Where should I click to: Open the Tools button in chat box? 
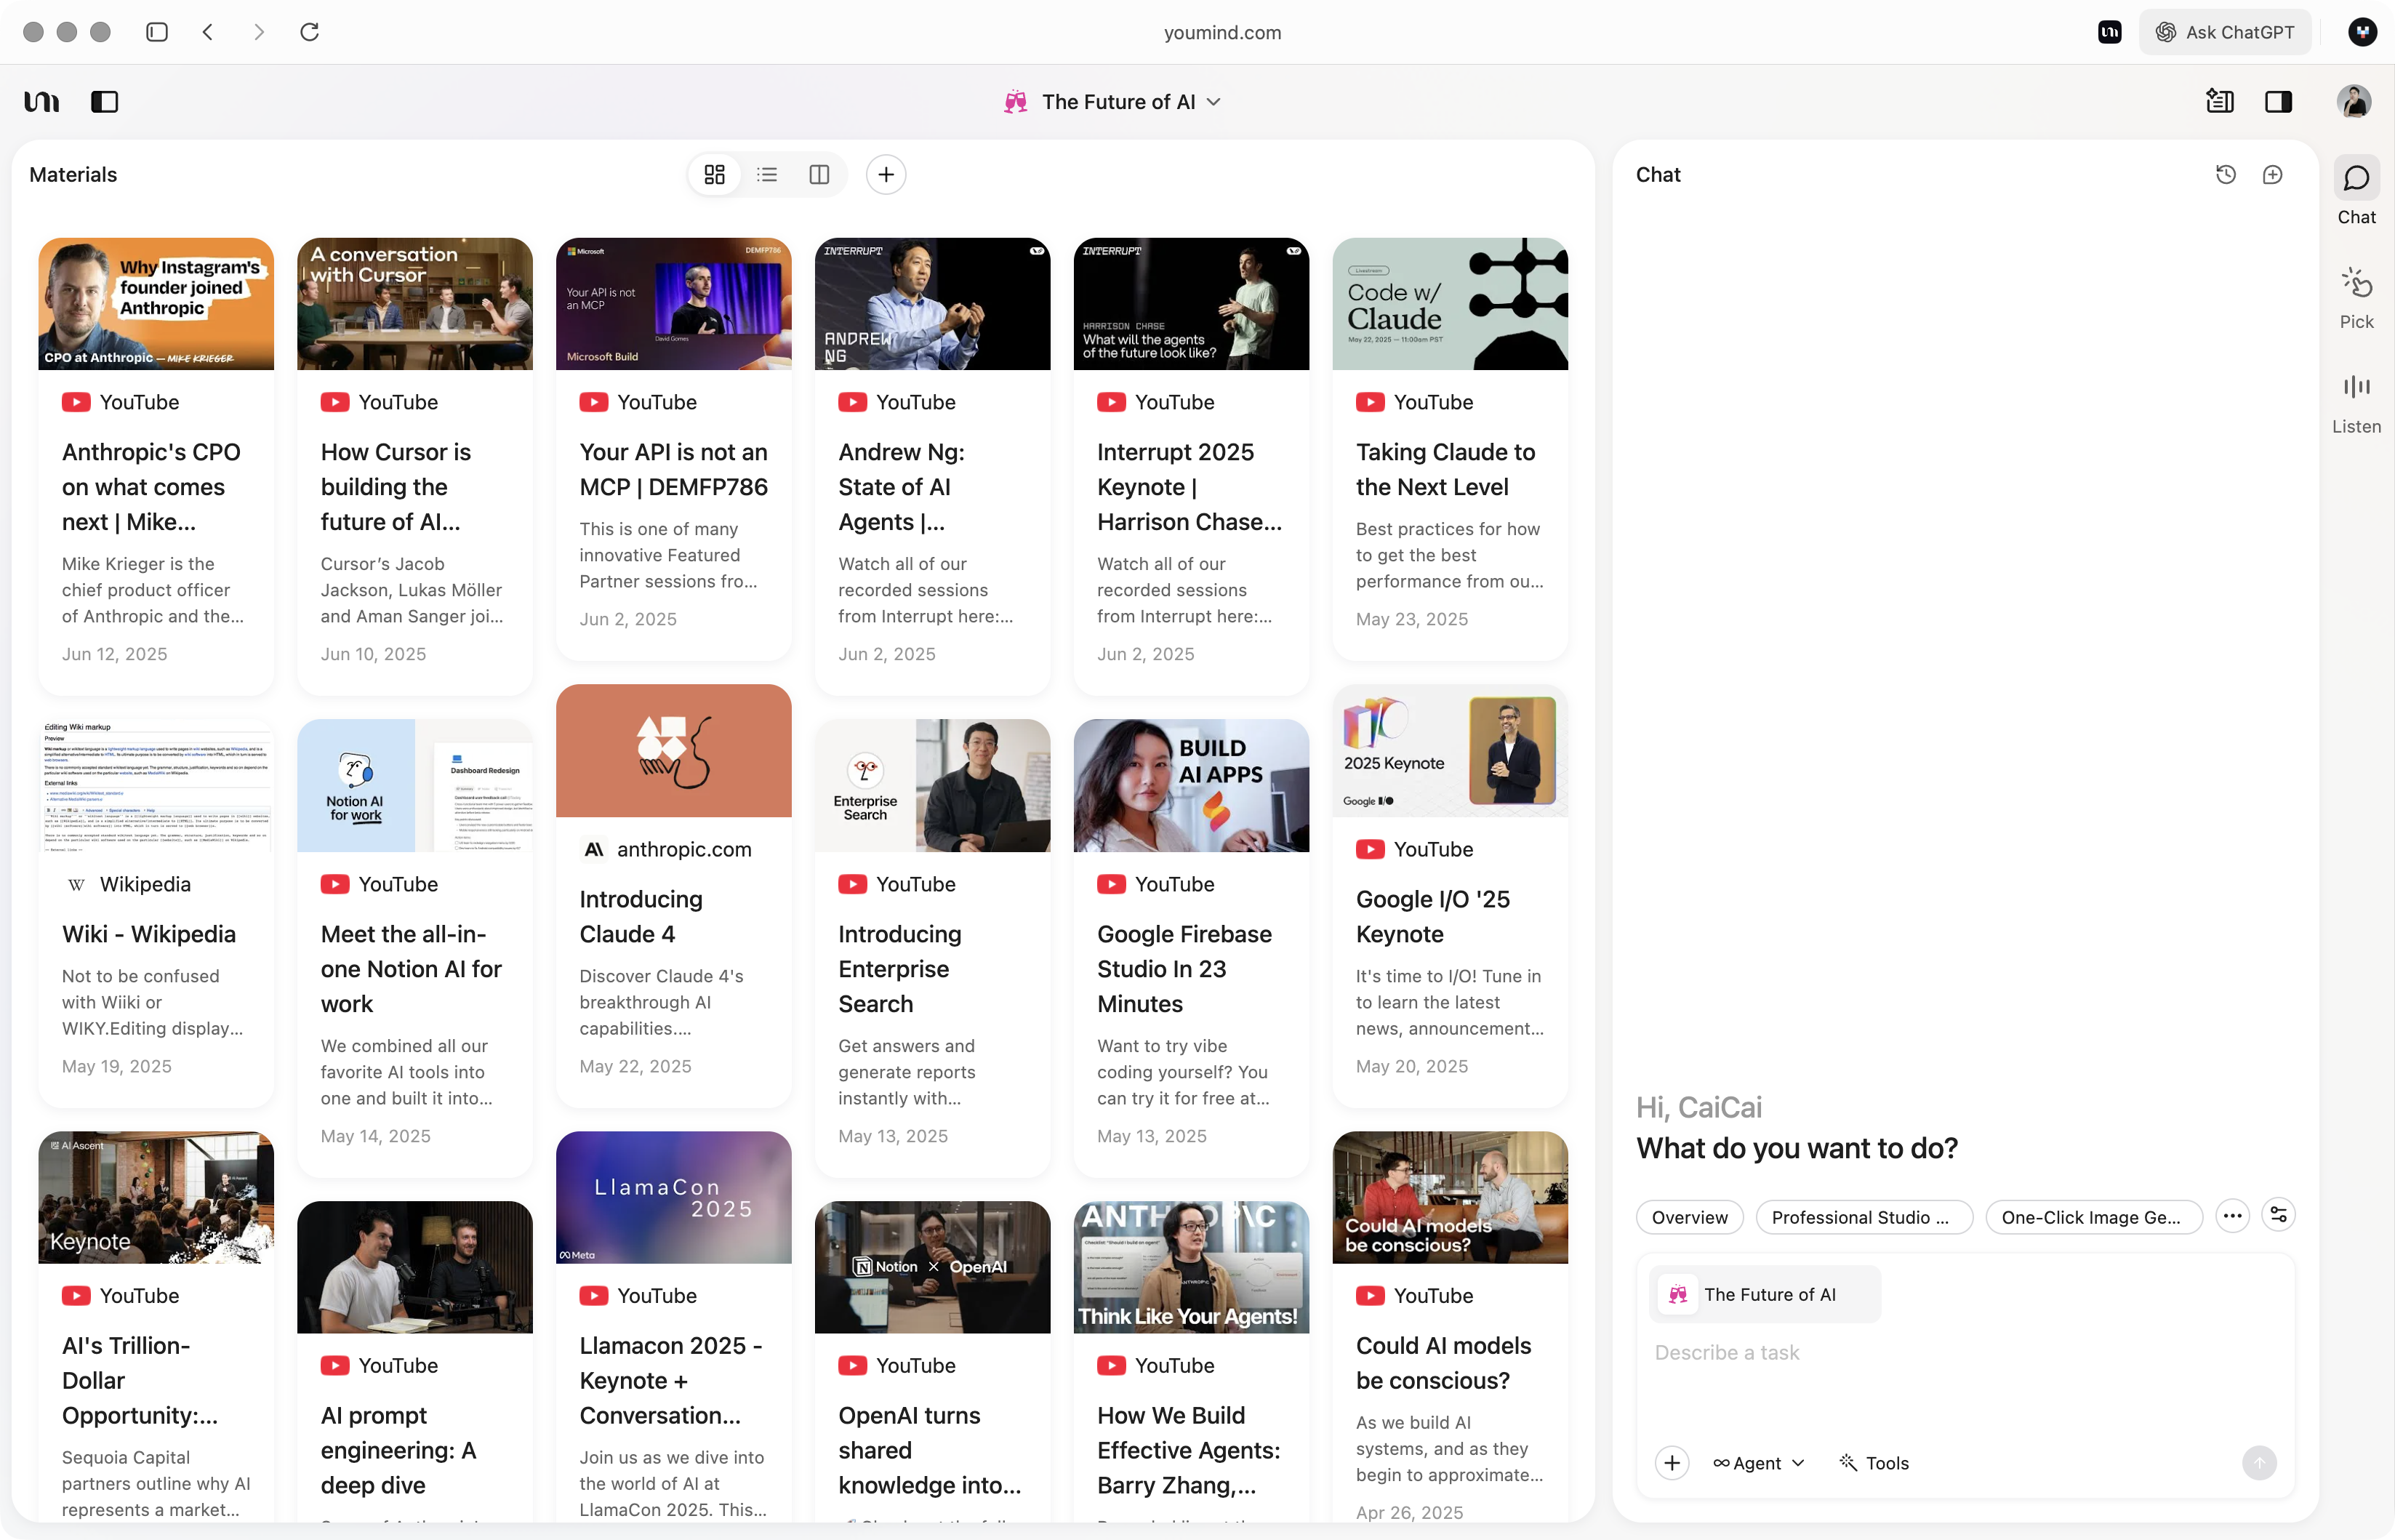click(x=1874, y=1463)
